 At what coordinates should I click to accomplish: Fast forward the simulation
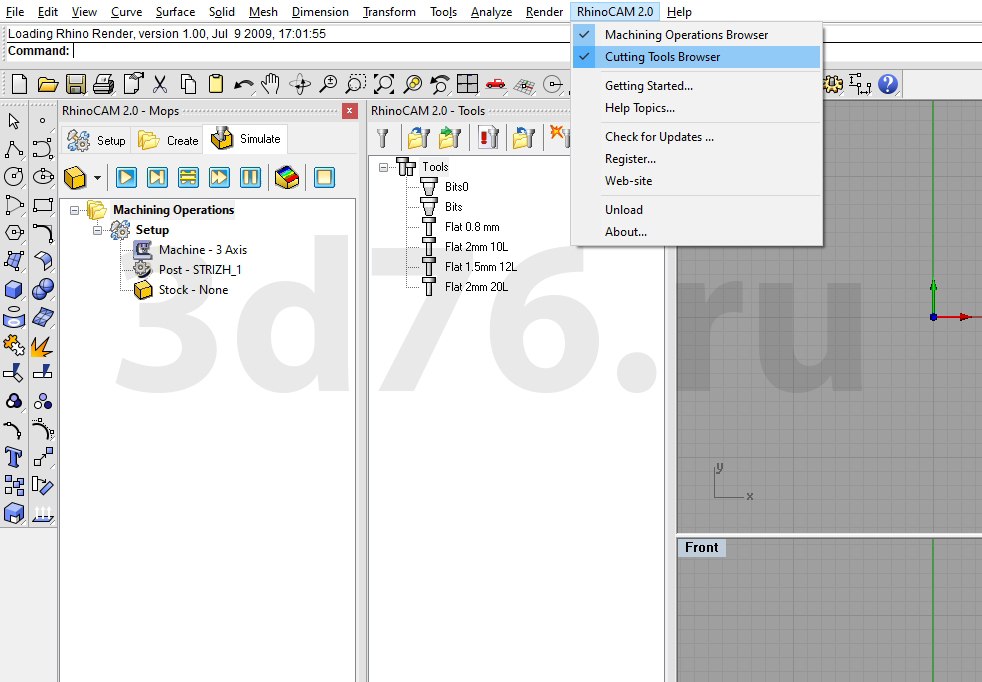219,177
